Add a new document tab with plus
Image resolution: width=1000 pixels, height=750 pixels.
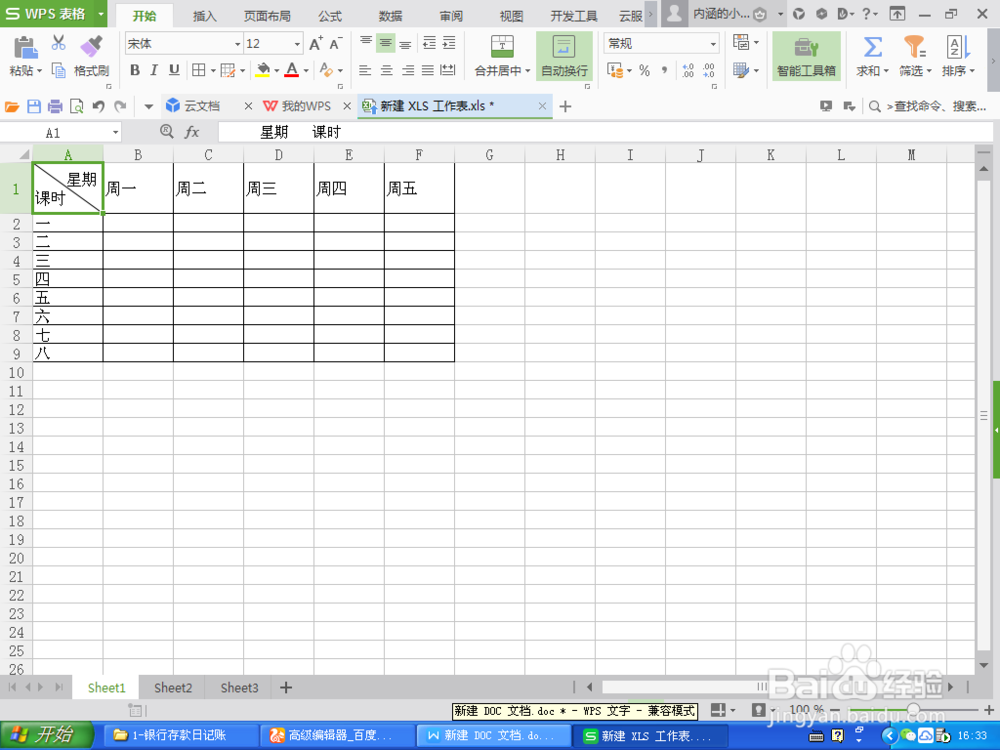[565, 107]
